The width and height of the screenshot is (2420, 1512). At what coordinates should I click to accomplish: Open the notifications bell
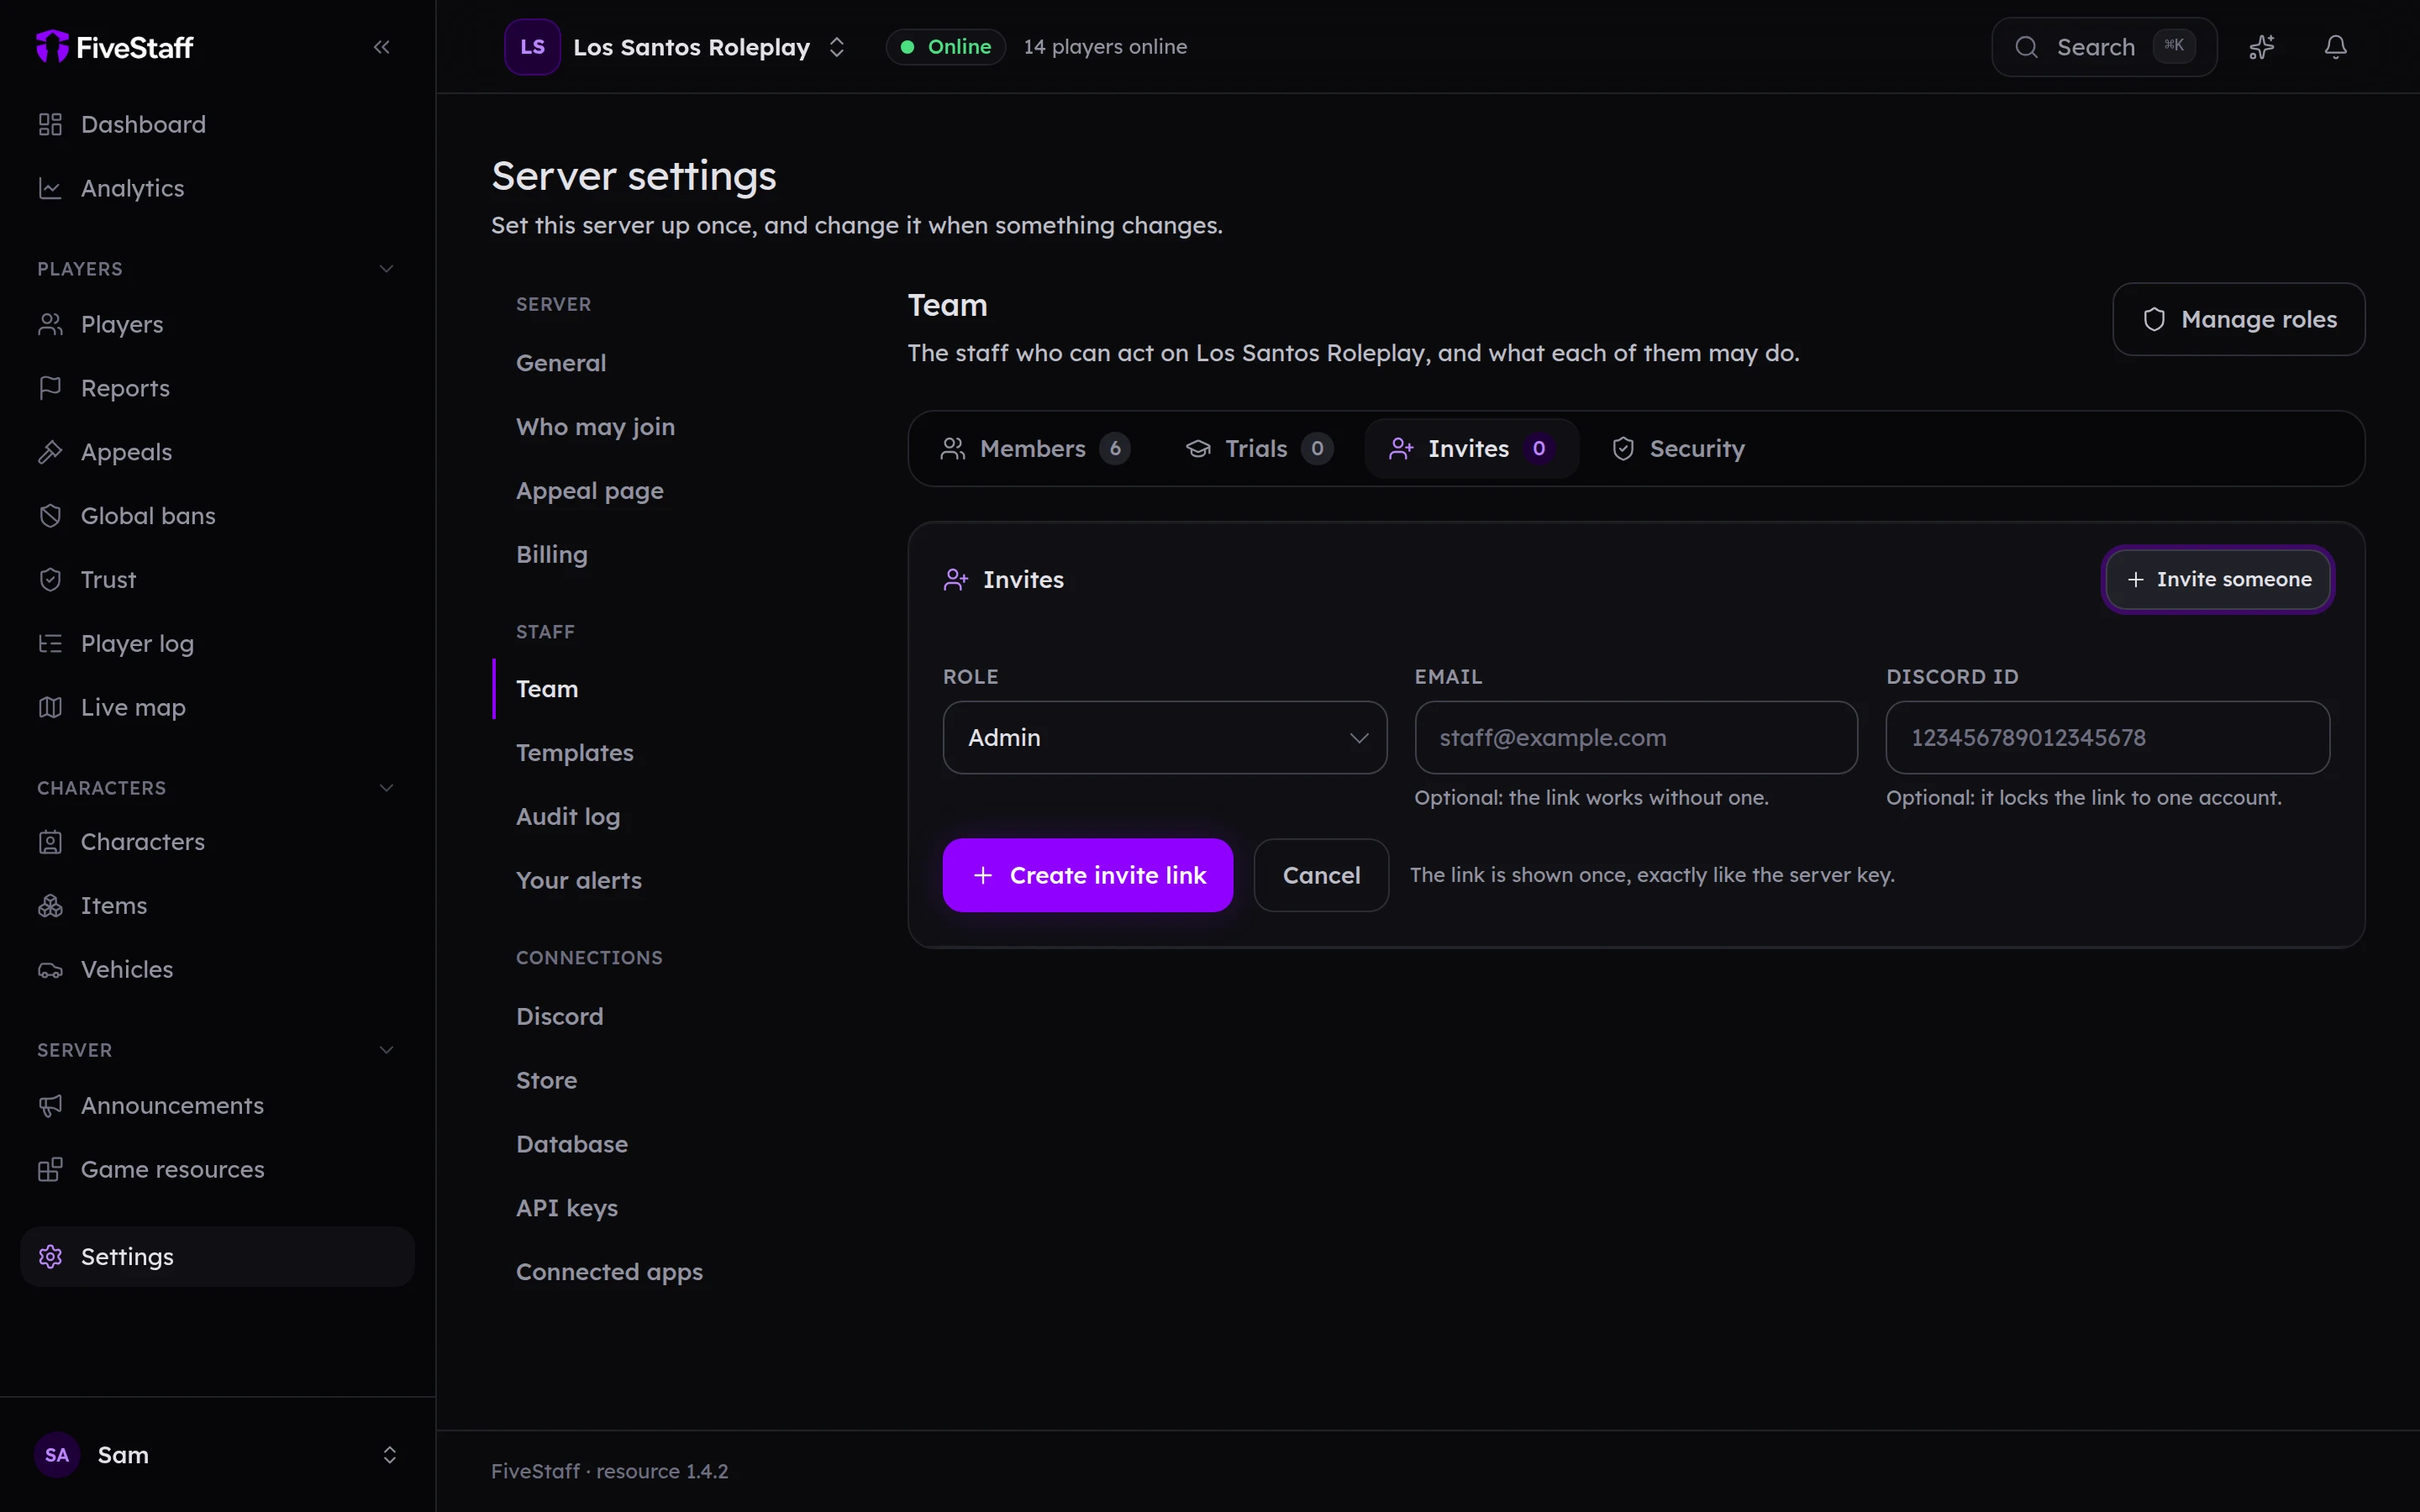pos(2335,47)
